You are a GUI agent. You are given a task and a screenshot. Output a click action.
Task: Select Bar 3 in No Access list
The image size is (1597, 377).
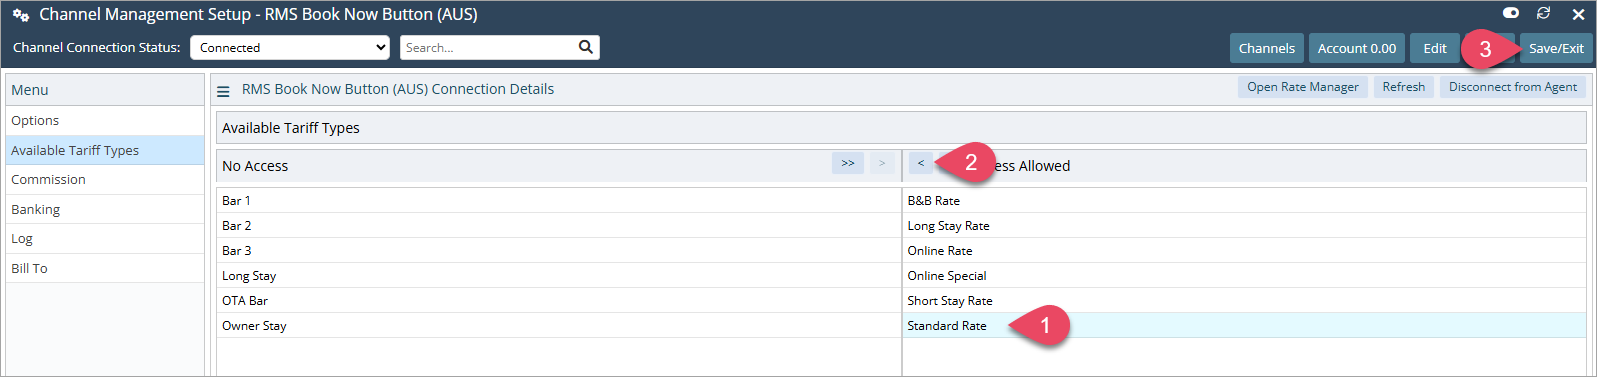point(559,250)
